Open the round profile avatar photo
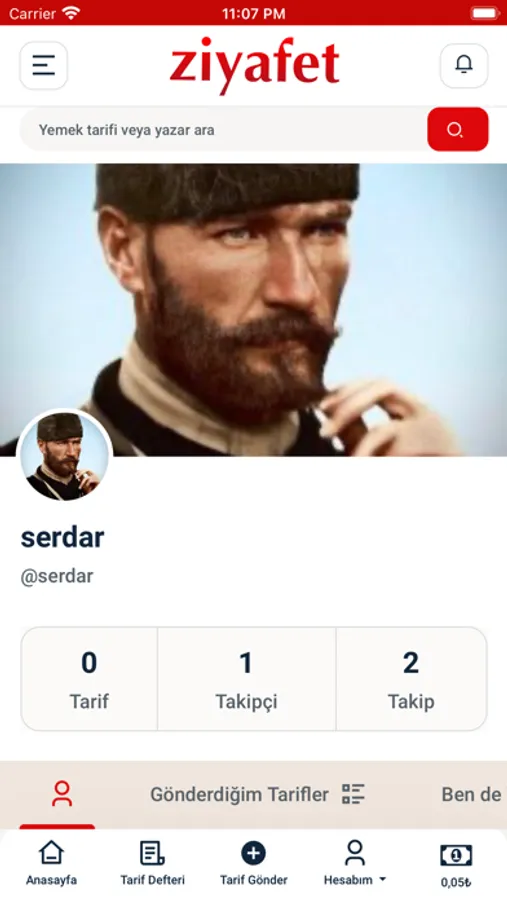The image size is (507, 900). (64, 456)
